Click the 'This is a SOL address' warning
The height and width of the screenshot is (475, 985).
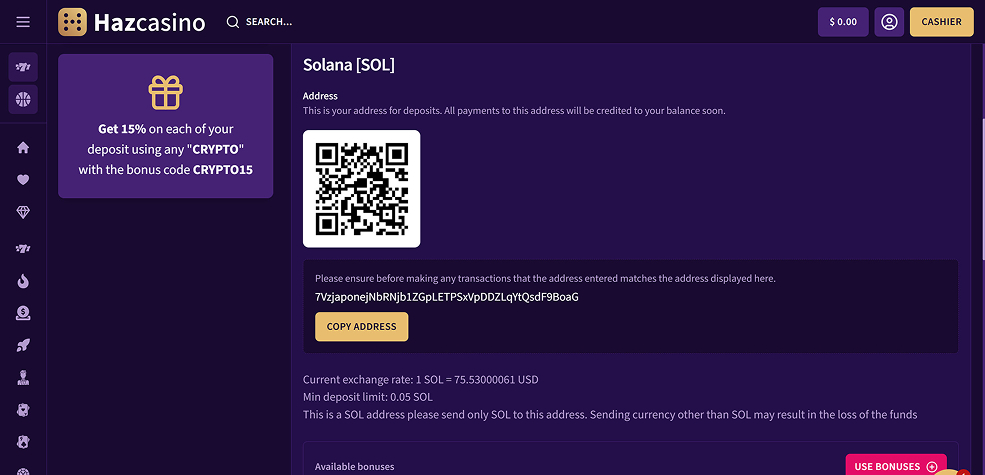click(x=610, y=415)
